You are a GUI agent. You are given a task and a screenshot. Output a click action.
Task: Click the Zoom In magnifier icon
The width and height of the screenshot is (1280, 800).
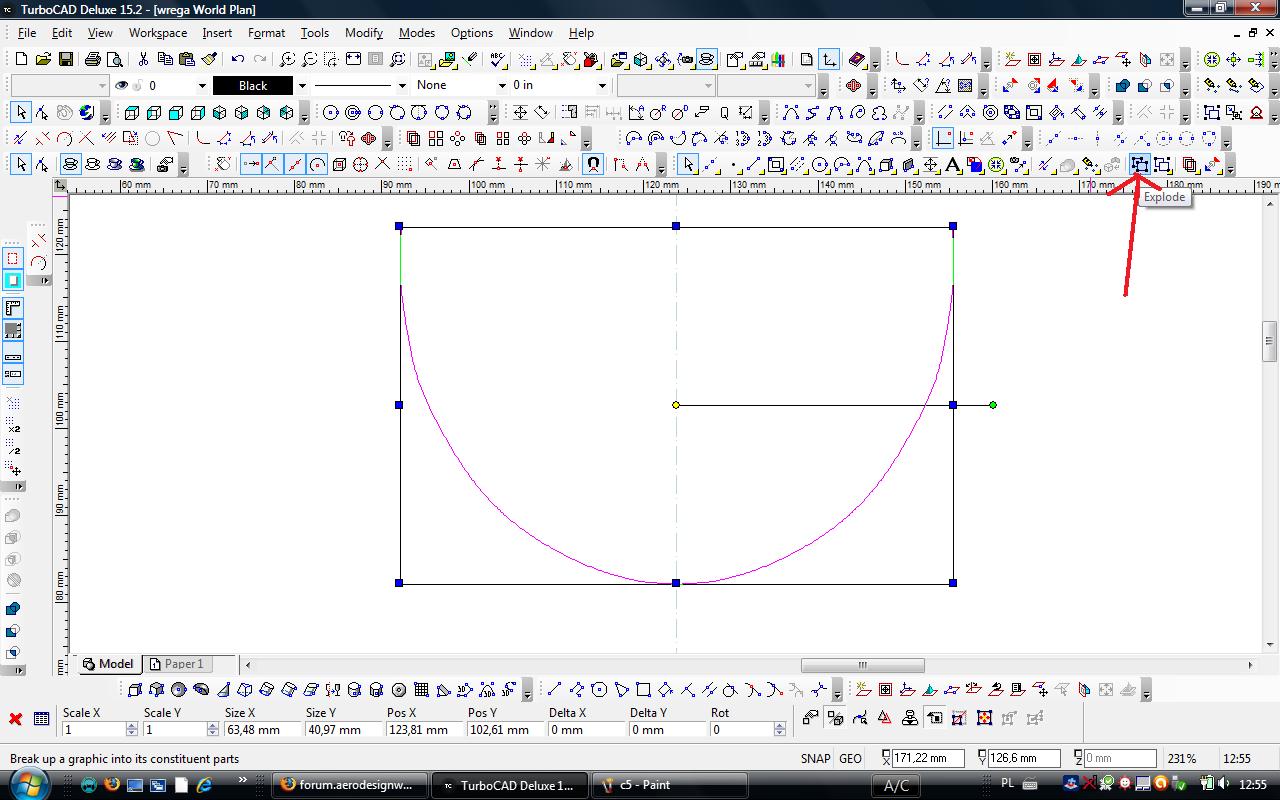click(288, 60)
